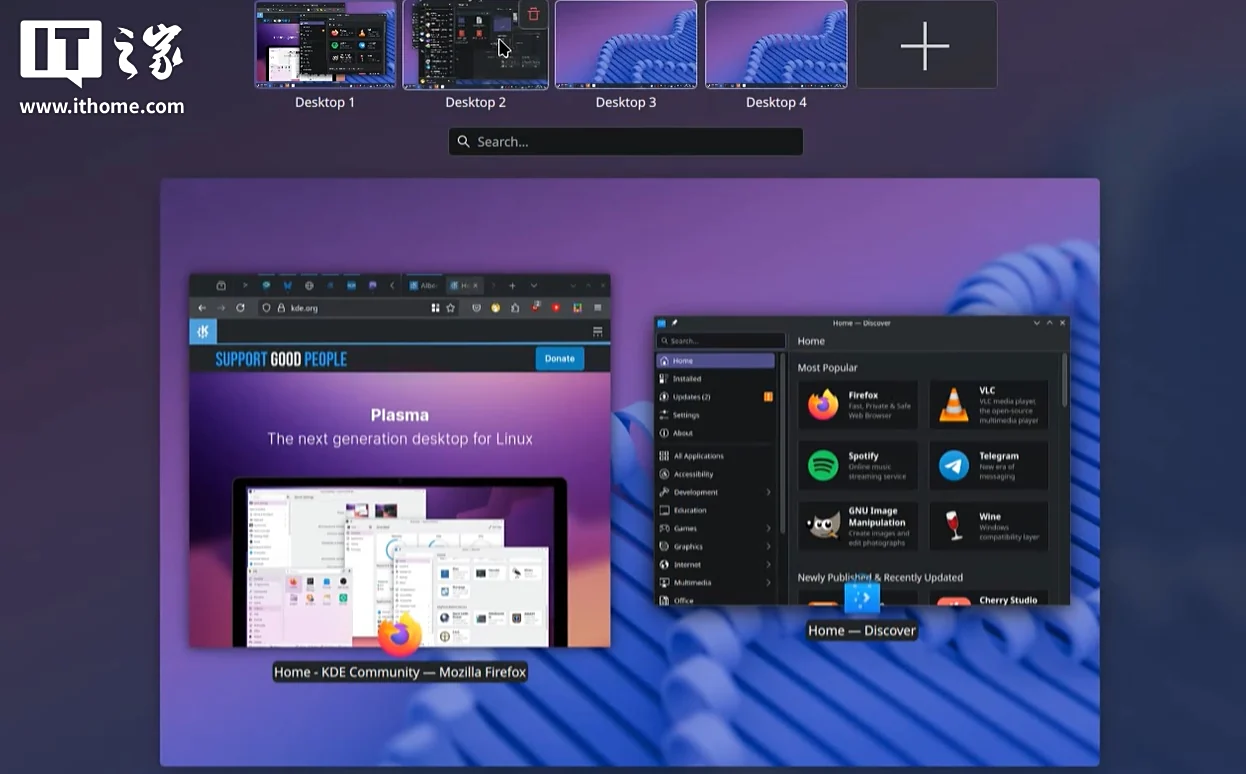Choose Telegram from Most Popular
The width and height of the screenshot is (1246, 774).
point(988,466)
